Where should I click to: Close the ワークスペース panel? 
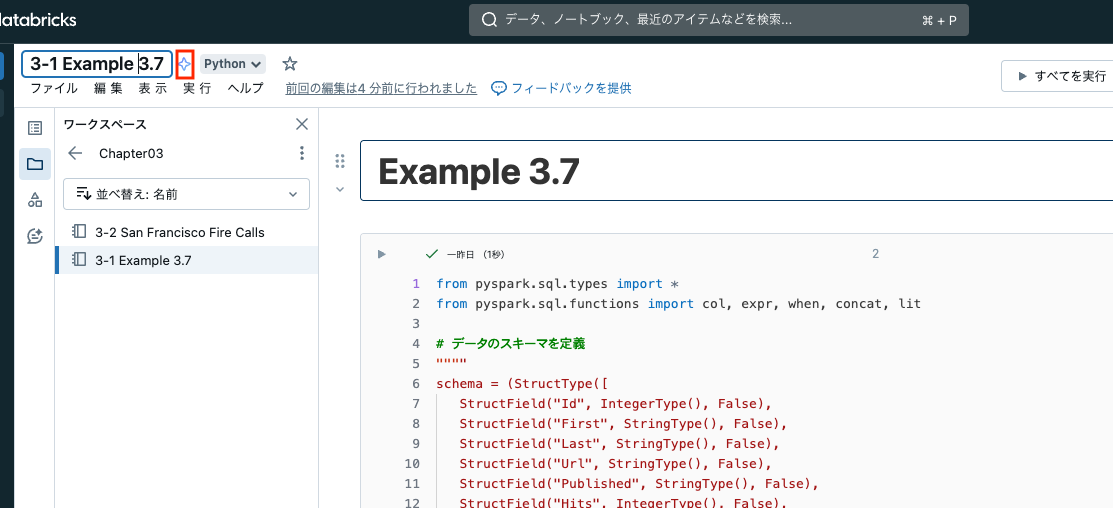click(x=302, y=125)
